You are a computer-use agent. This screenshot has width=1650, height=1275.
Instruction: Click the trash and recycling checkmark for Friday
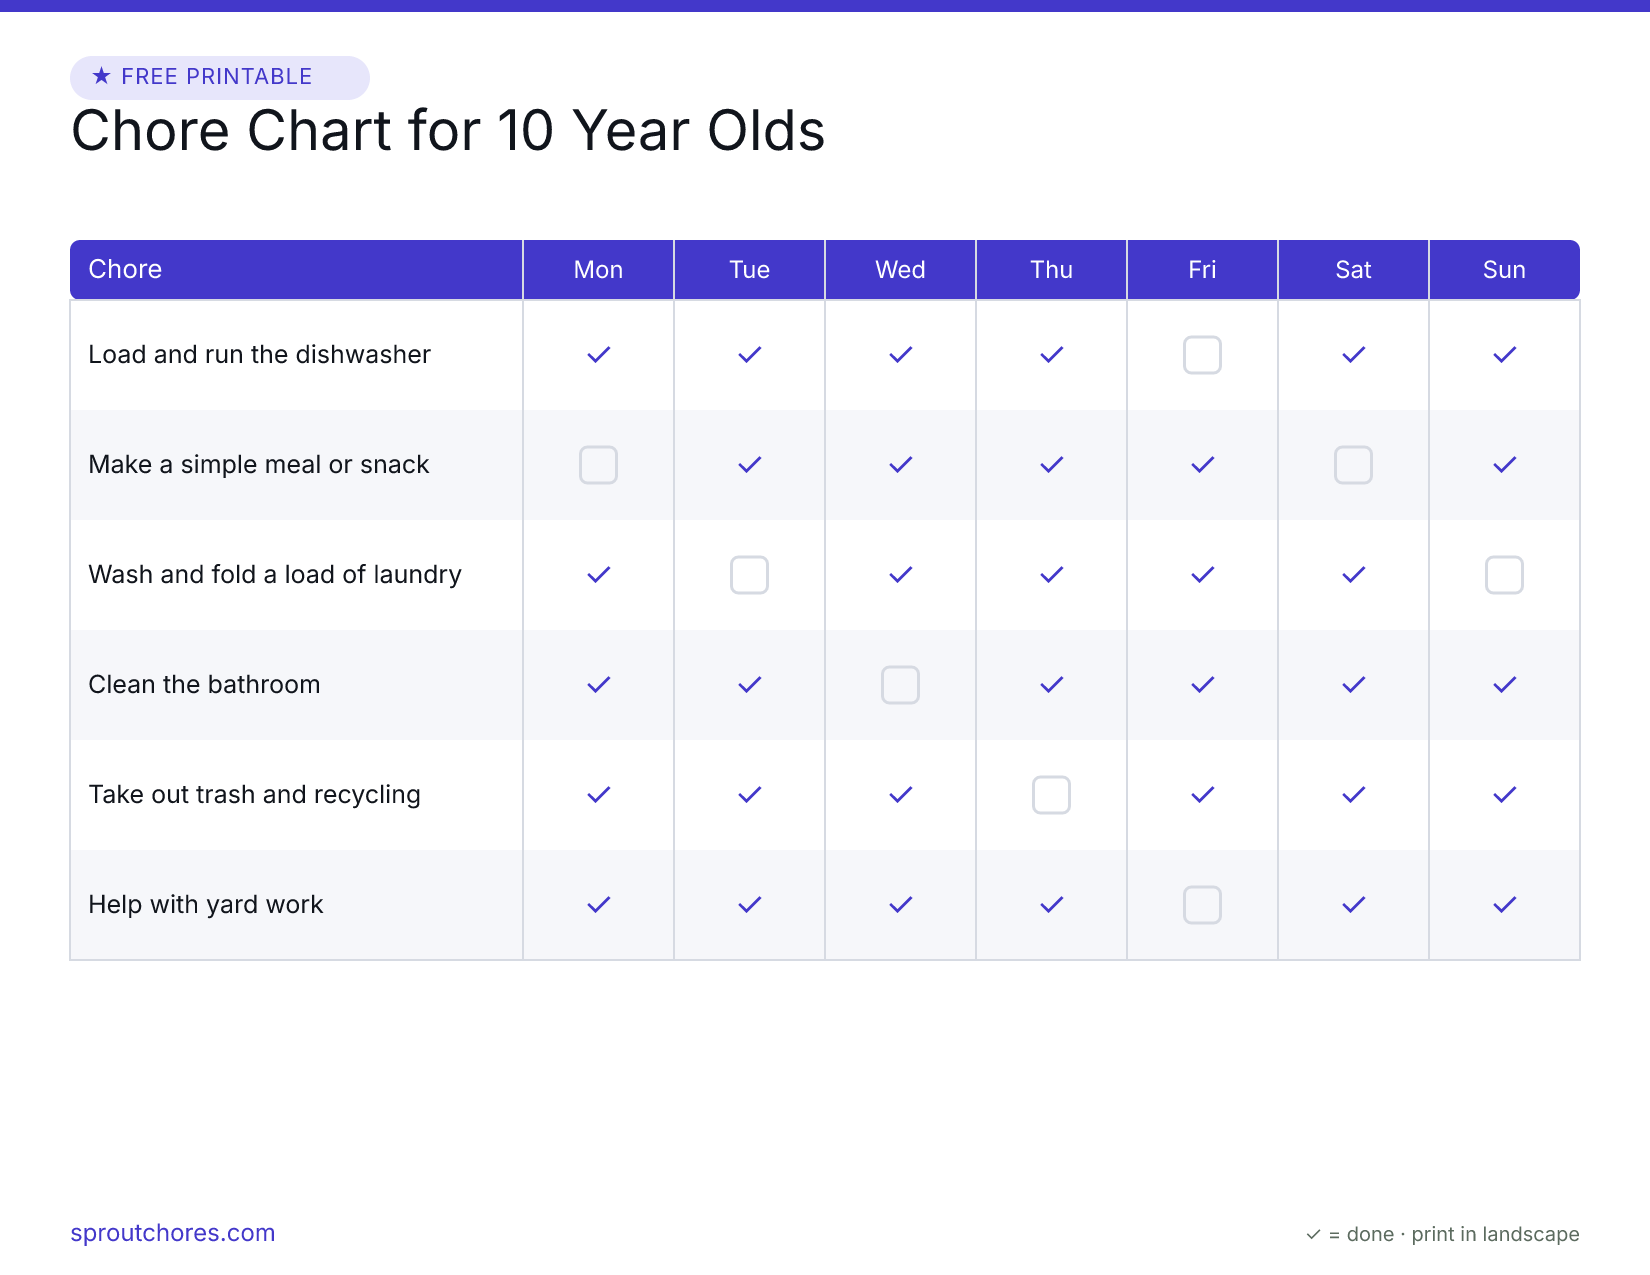pos(1202,795)
